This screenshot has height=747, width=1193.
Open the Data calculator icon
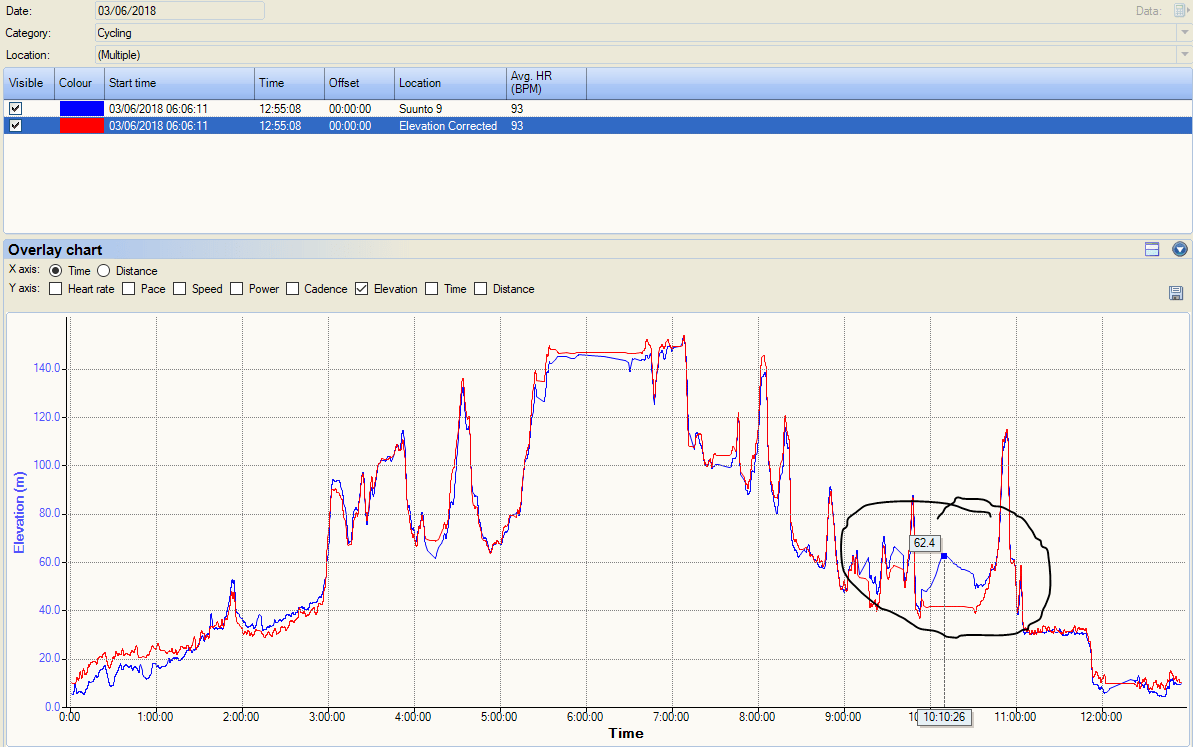[x=1179, y=10]
